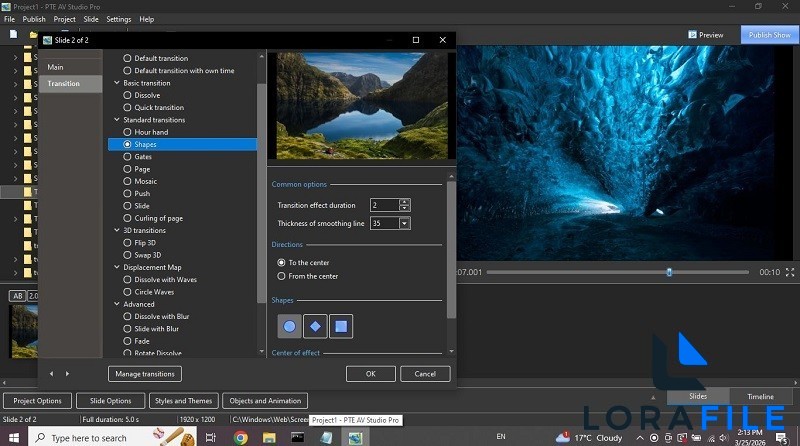The width and height of the screenshot is (800, 446).
Task: Click the volume tray icon
Action: 723,438
